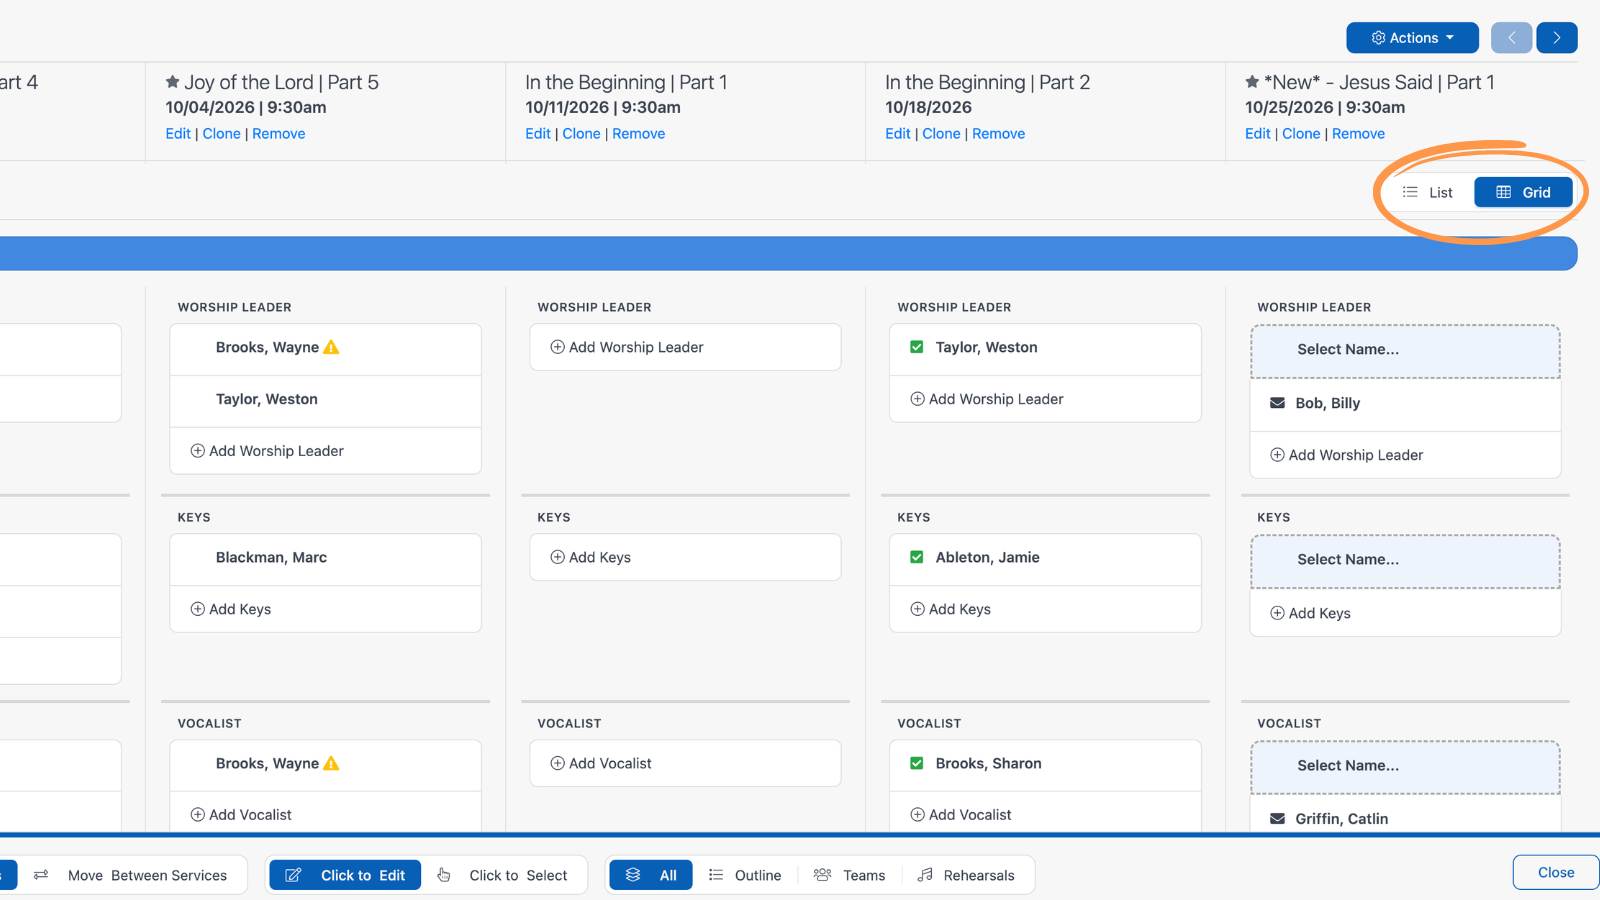Click the star icon beside Joy of the Lord

[172, 82]
